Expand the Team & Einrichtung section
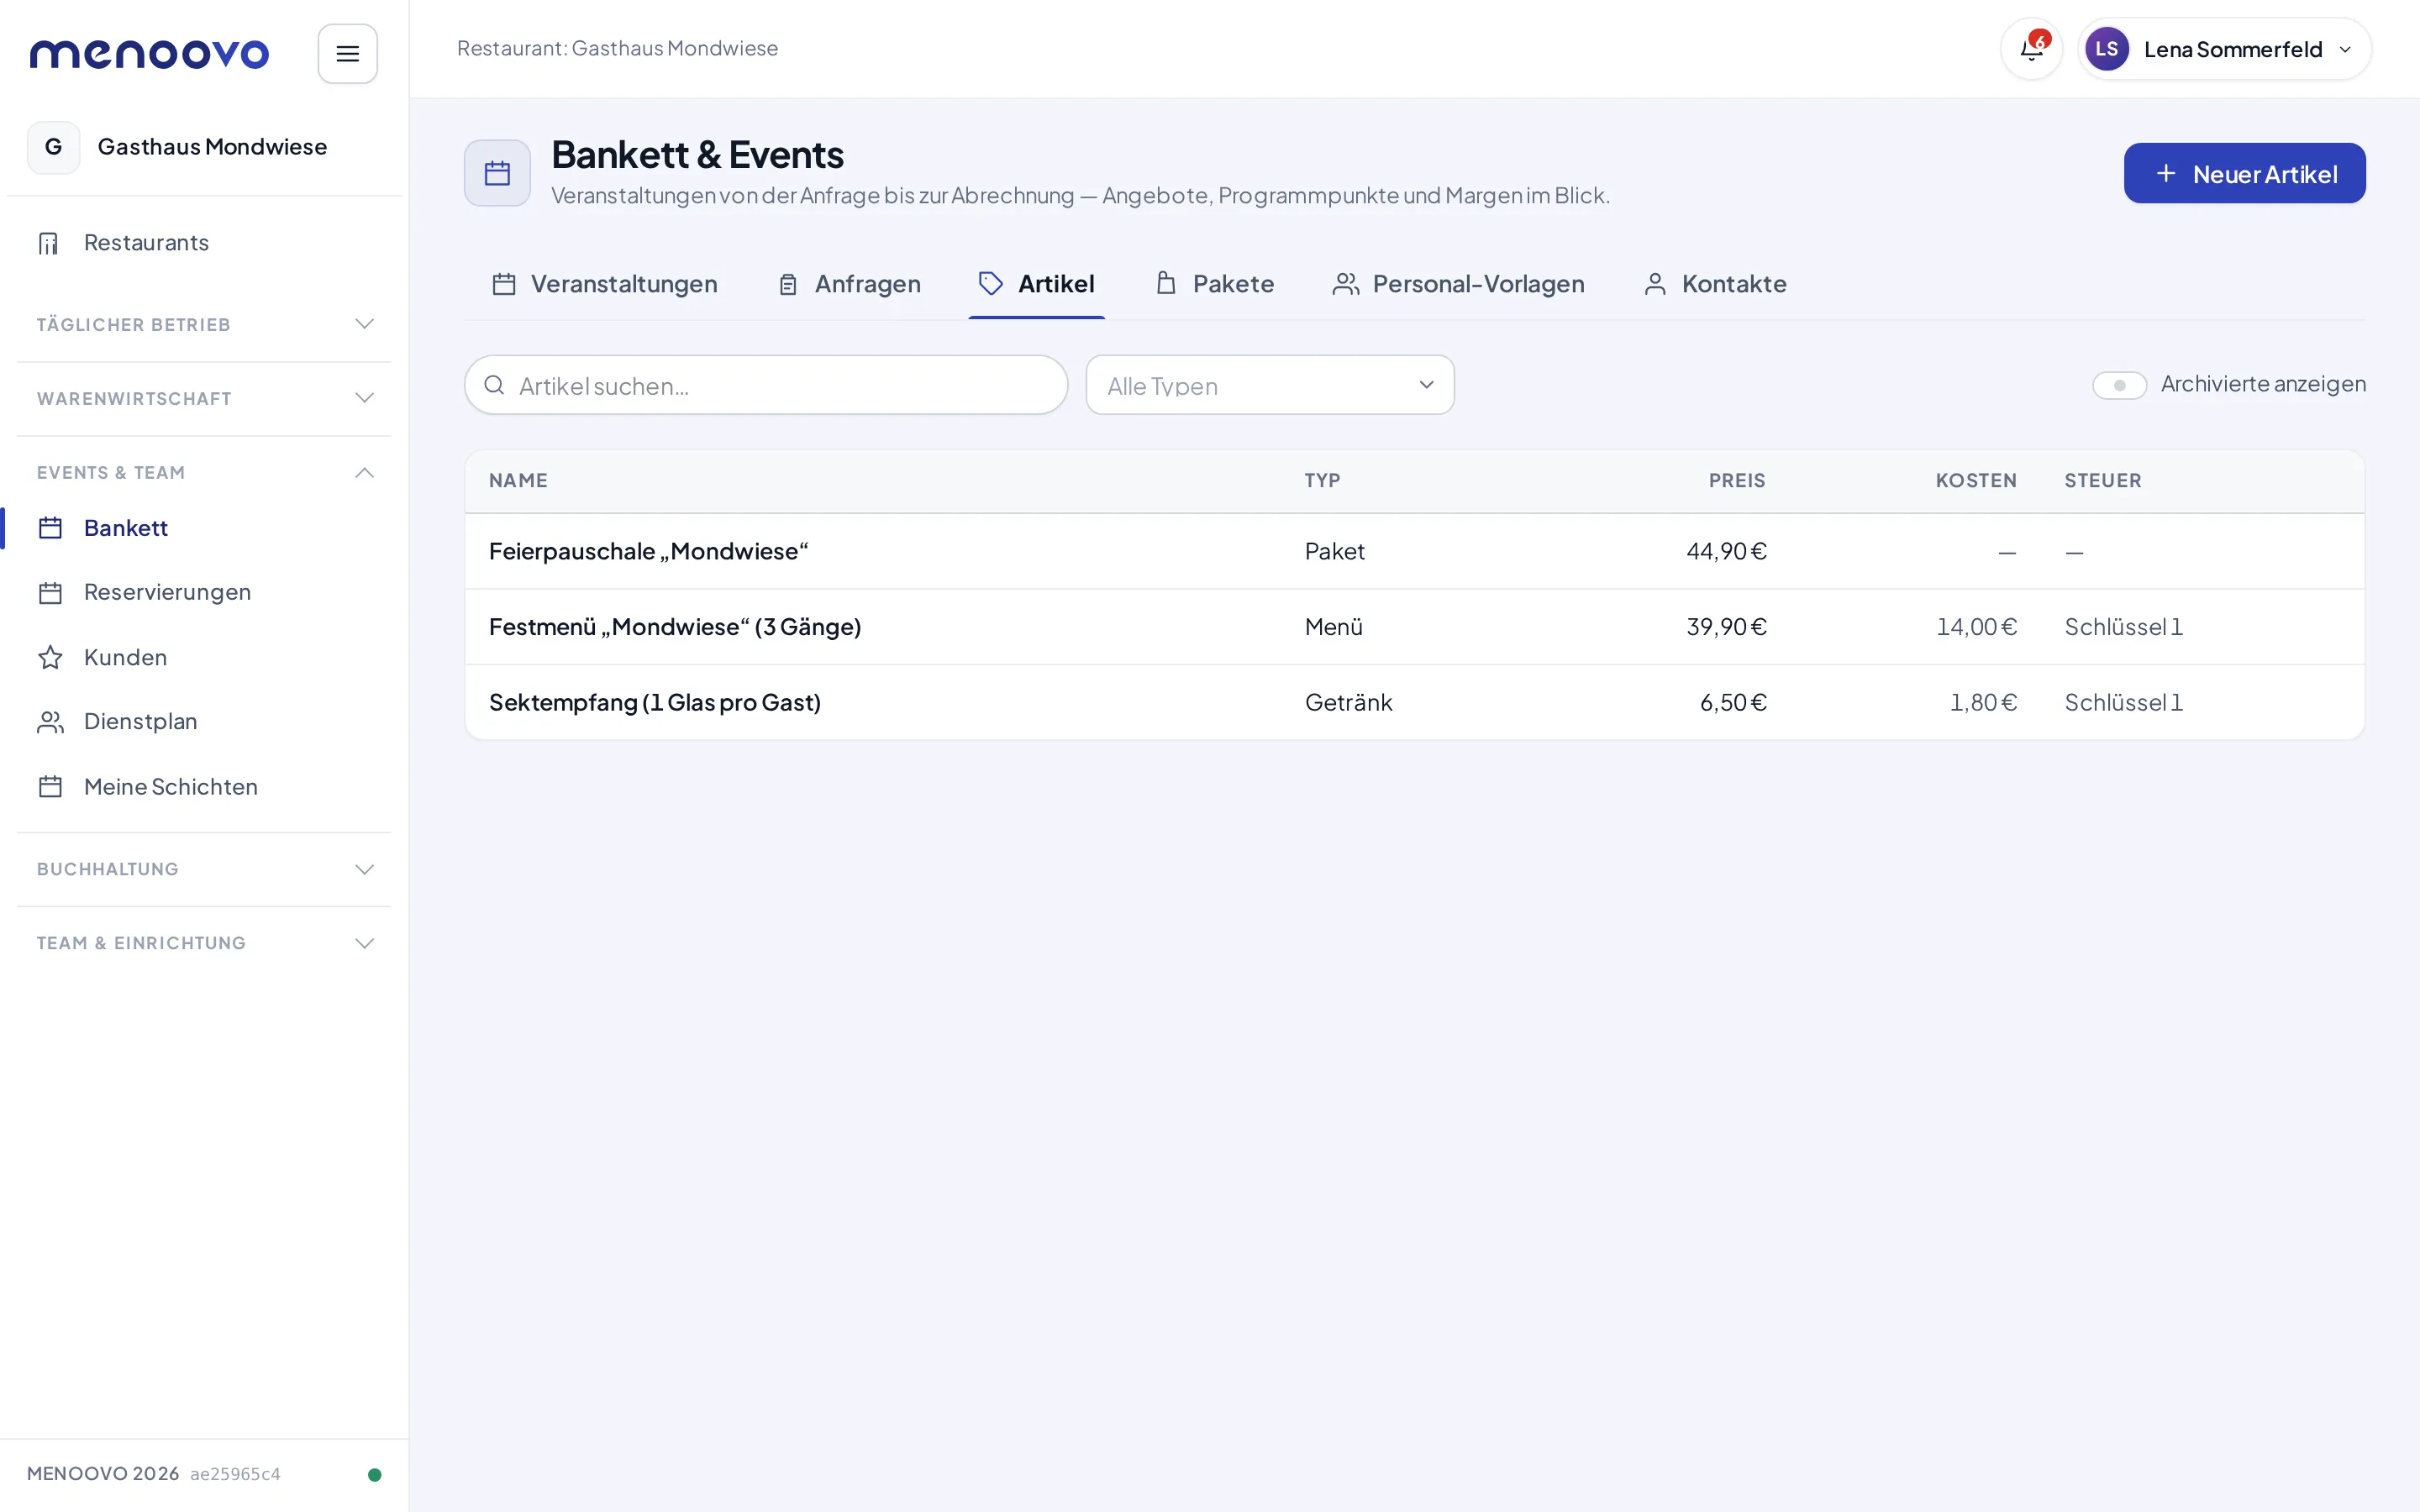 coord(204,943)
